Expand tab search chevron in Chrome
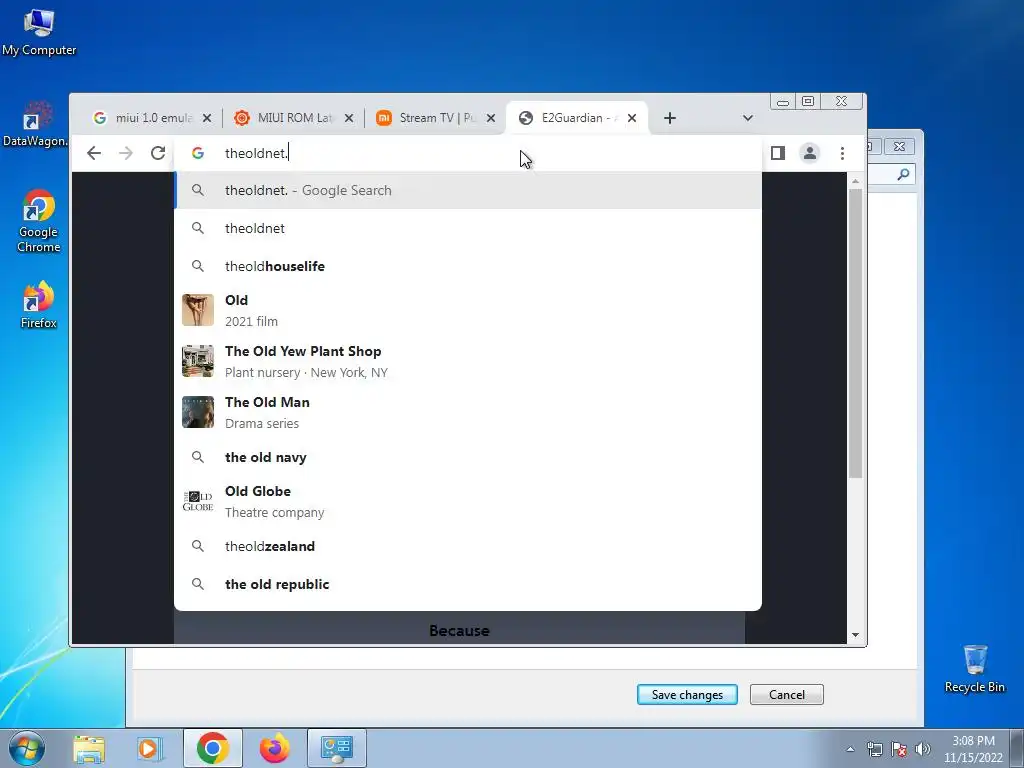The image size is (1024, 768). coord(748,118)
